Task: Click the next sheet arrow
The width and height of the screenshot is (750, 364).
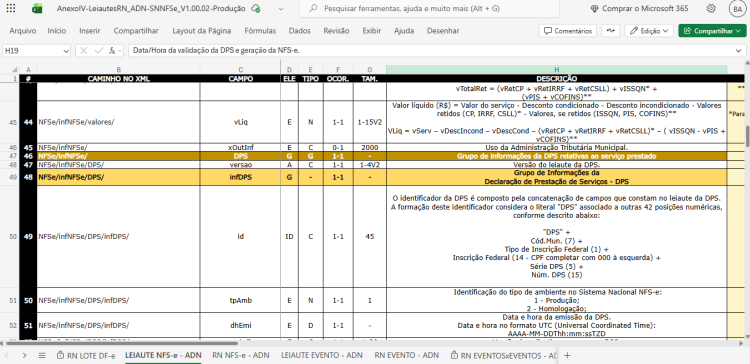Action: [24, 356]
